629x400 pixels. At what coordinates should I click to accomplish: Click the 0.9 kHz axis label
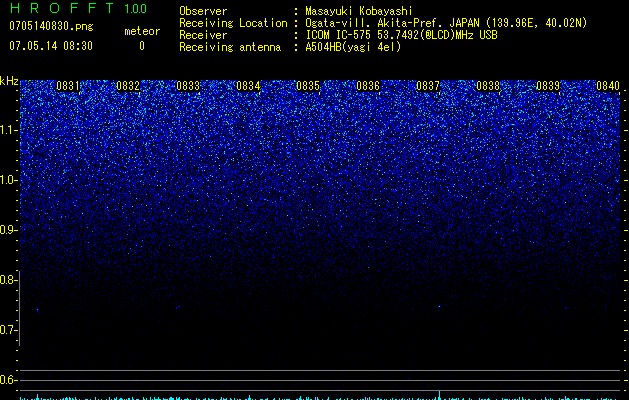pyautogui.click(x=8, y=230)
